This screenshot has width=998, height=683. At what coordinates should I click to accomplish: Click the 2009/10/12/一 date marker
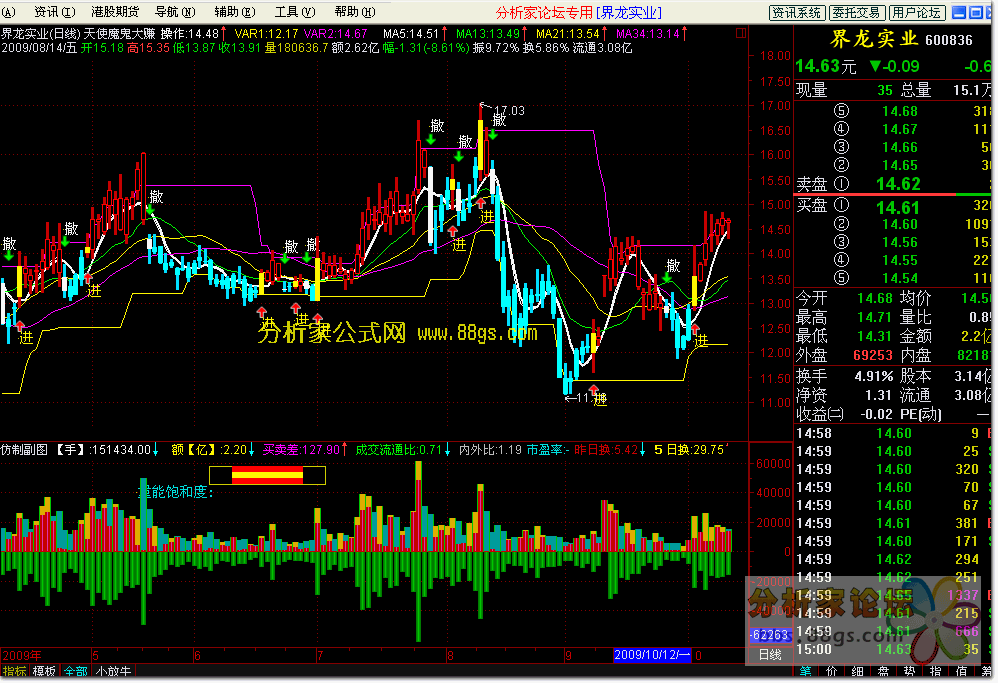[x=652, y=654]
